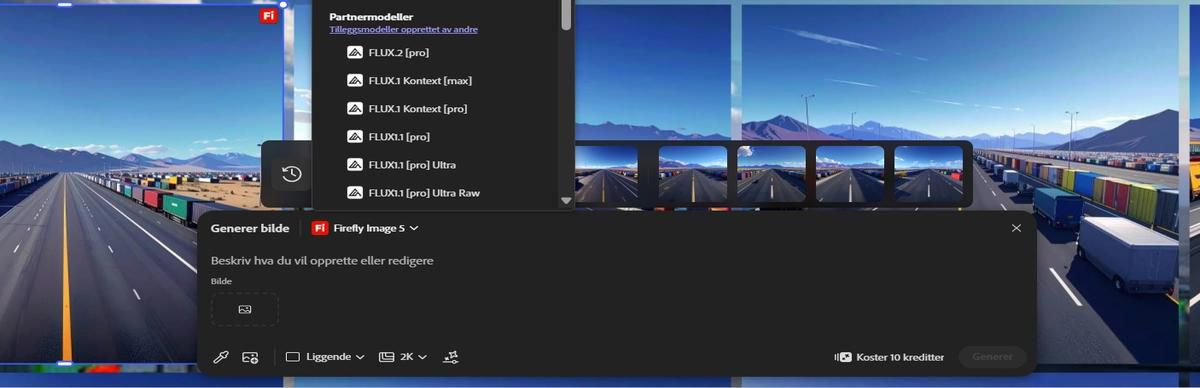Open the style brush icon

point(221,357)
